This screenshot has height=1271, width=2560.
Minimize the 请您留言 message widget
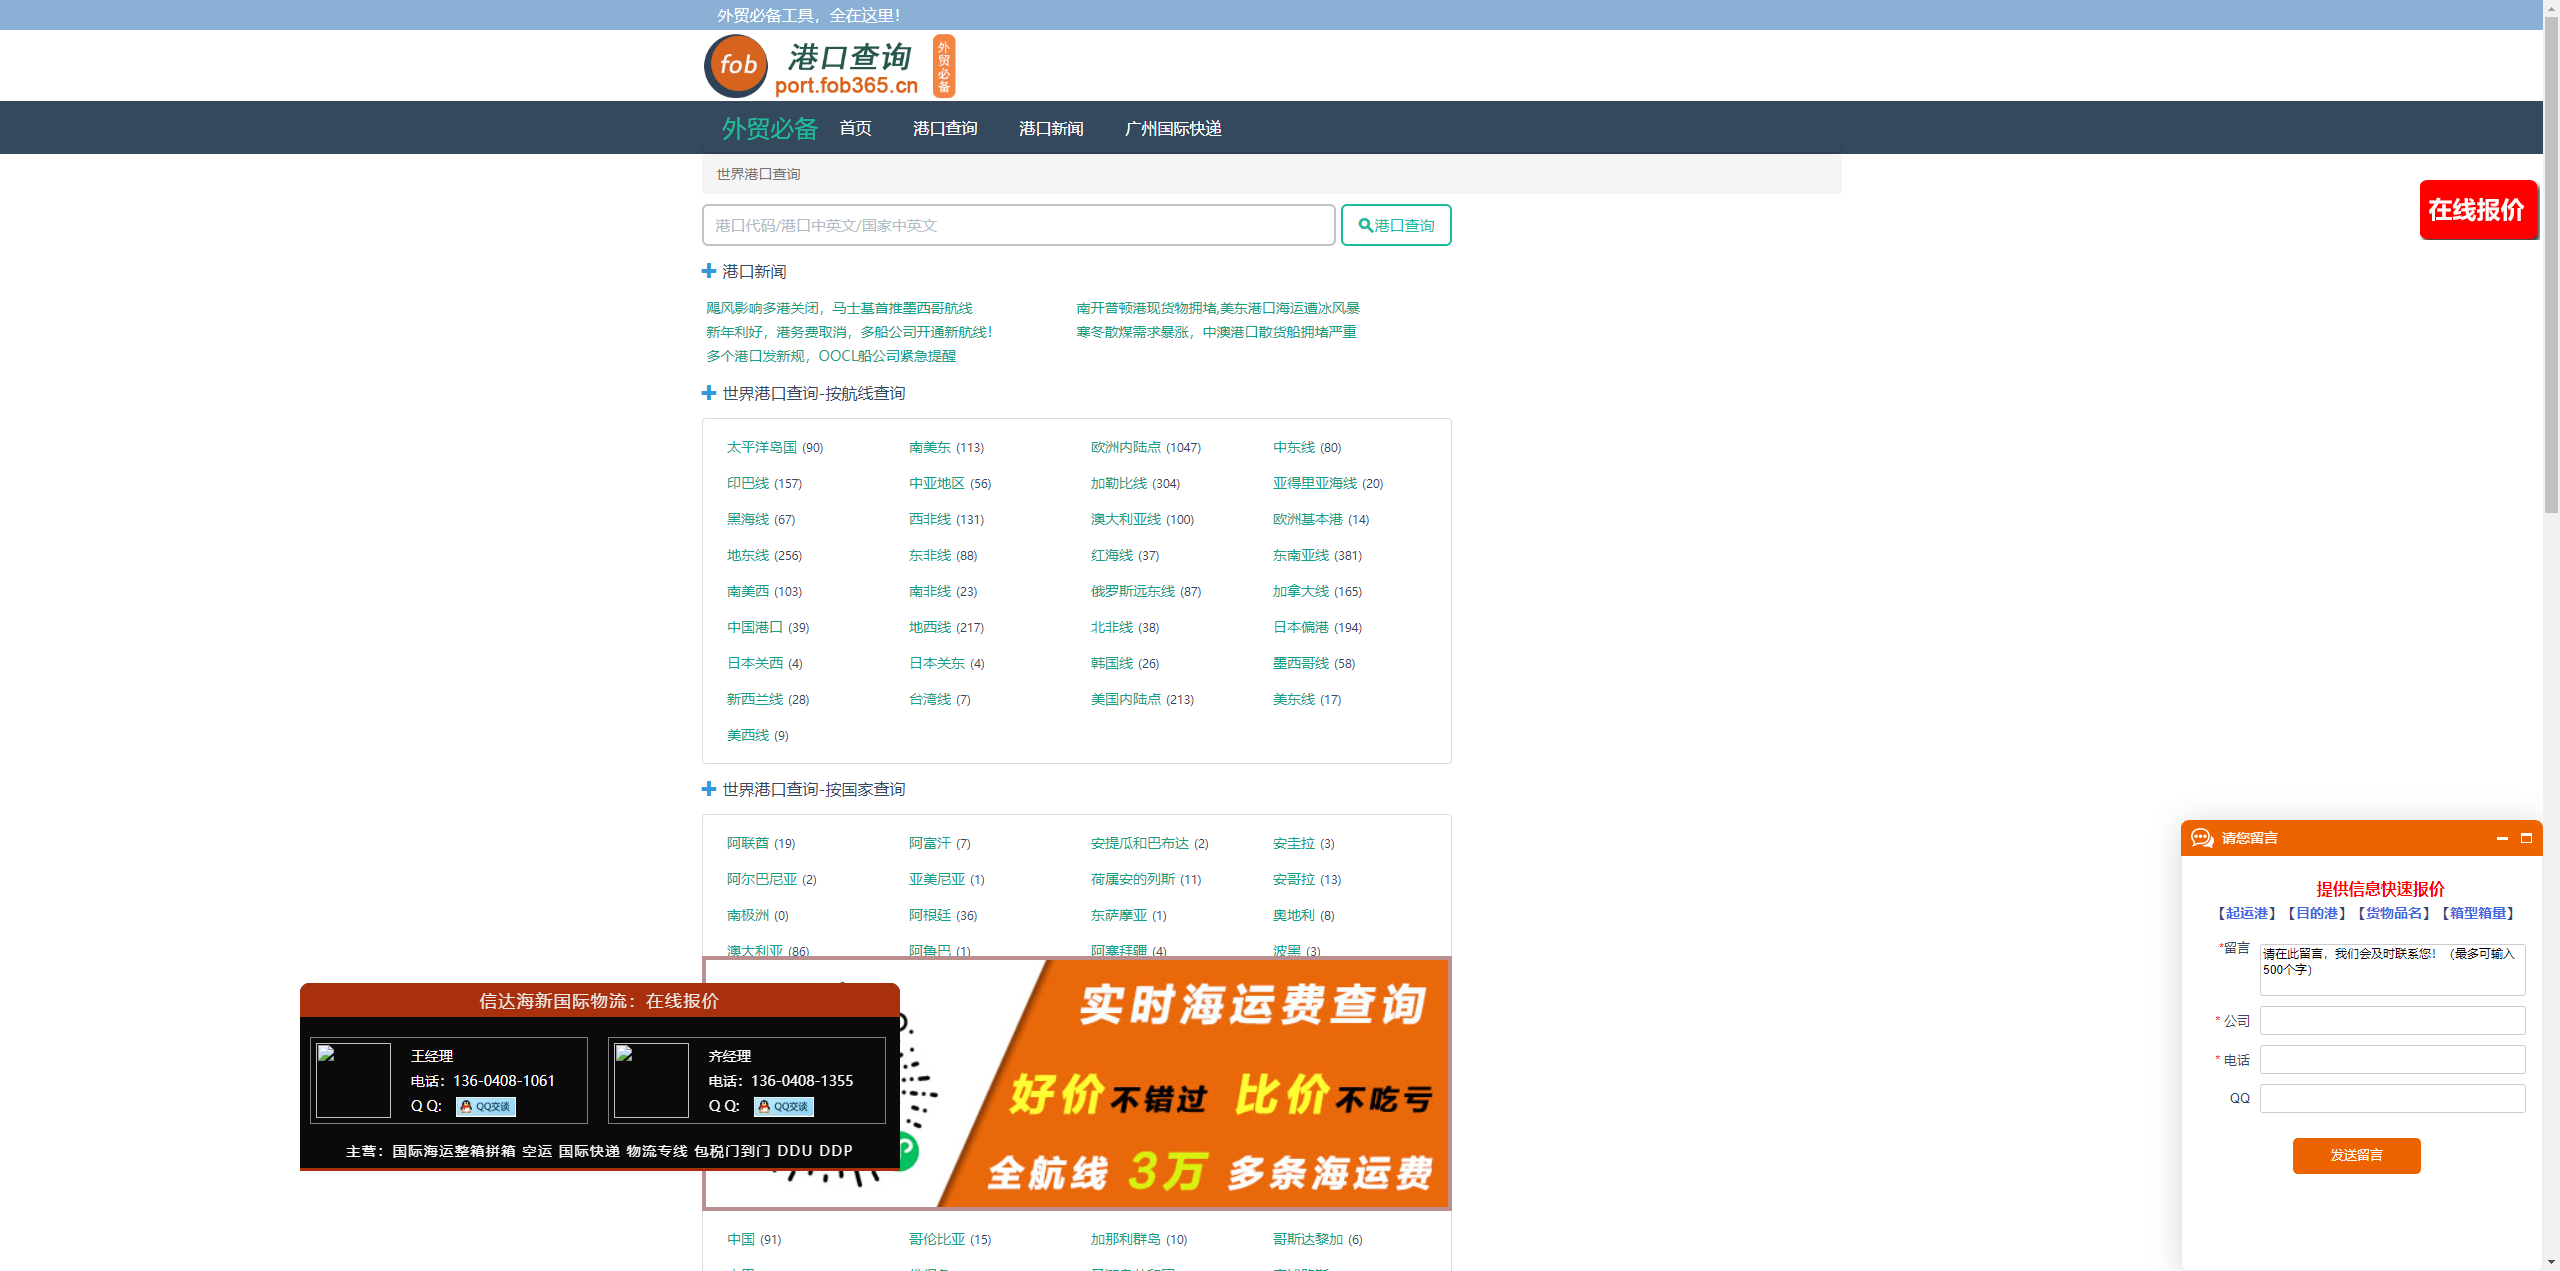2501,839
